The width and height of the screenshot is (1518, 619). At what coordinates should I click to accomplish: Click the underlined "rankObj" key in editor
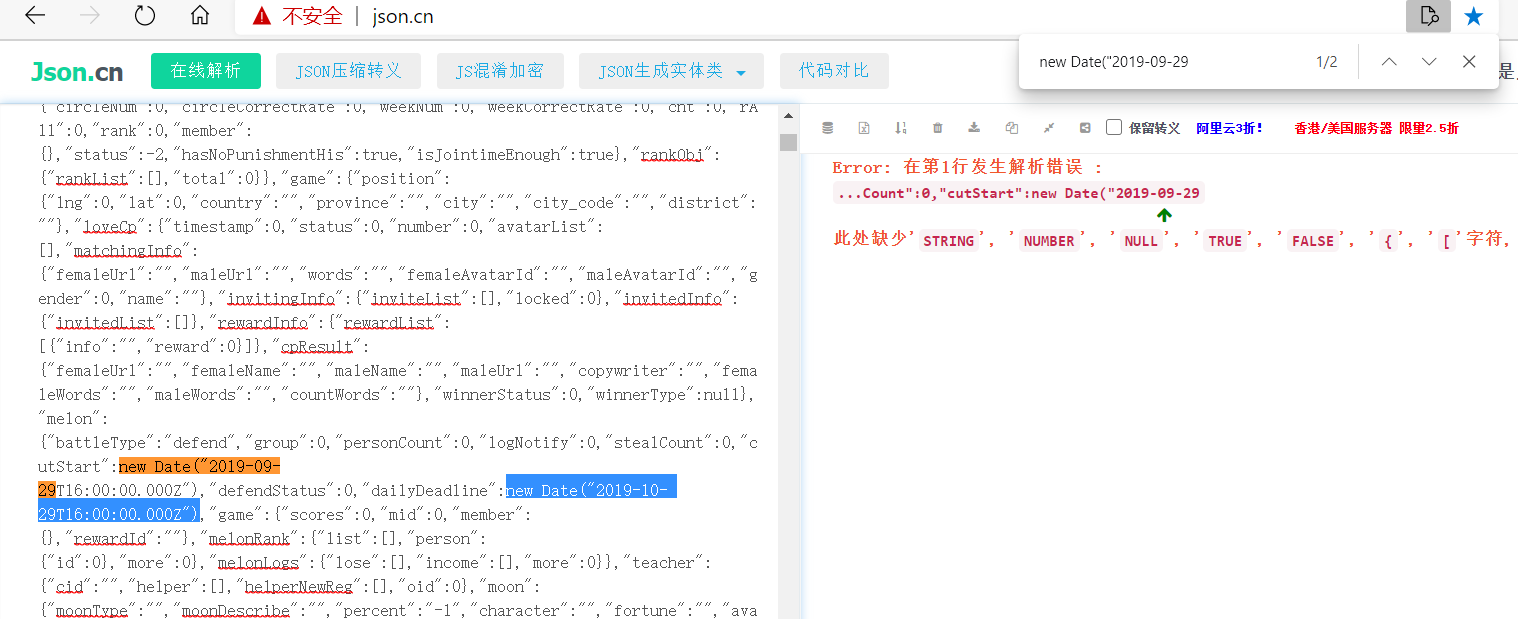click(671, 155)
